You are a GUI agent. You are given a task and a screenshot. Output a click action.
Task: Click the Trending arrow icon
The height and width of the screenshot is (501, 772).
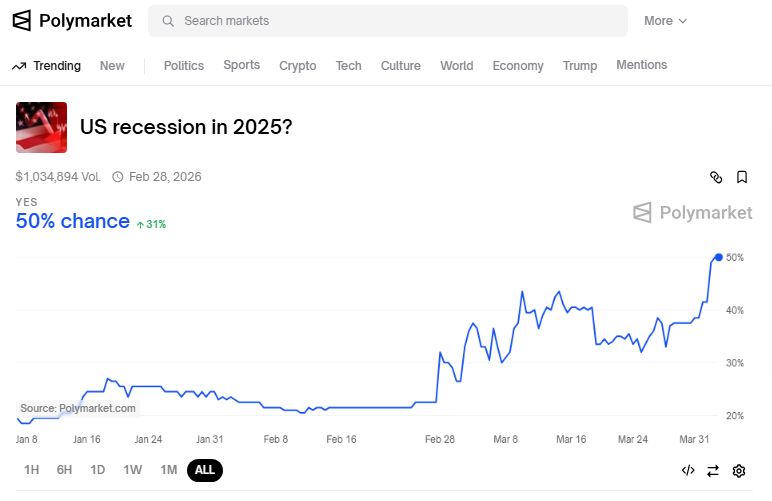[19, 66]
